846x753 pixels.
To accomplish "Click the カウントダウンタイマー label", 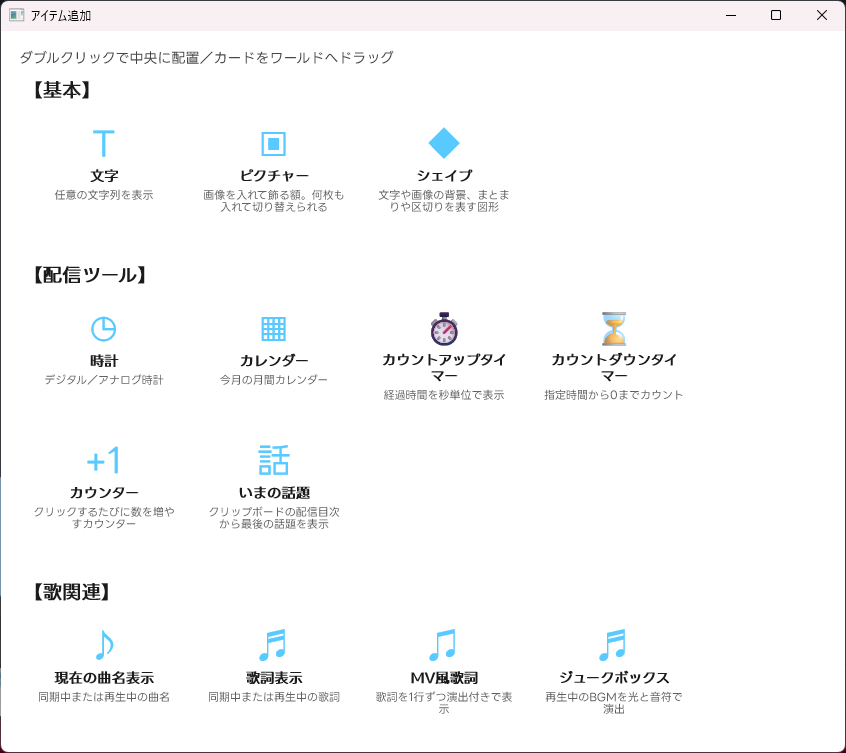I will [x=614, y=367].
